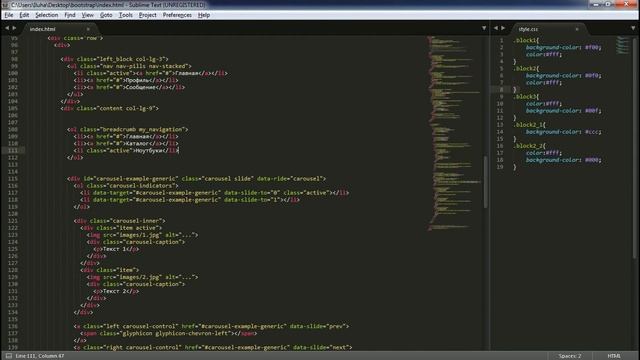Open the Project menu
The height and width of the screenshot is (360, 640).
coord(147,15)
